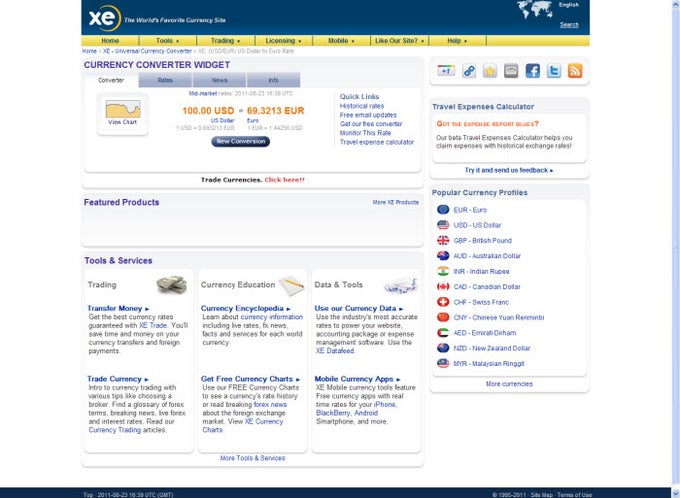The height and width of the screenshot is (498, 680).
Task: Click the Malaysian Ringgit flag icon
Action: 443,363
